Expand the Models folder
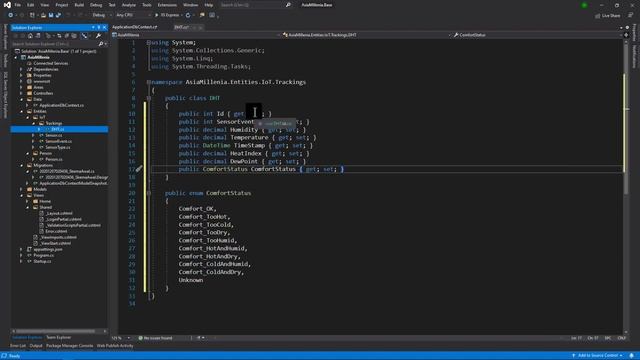 (21, 189)
